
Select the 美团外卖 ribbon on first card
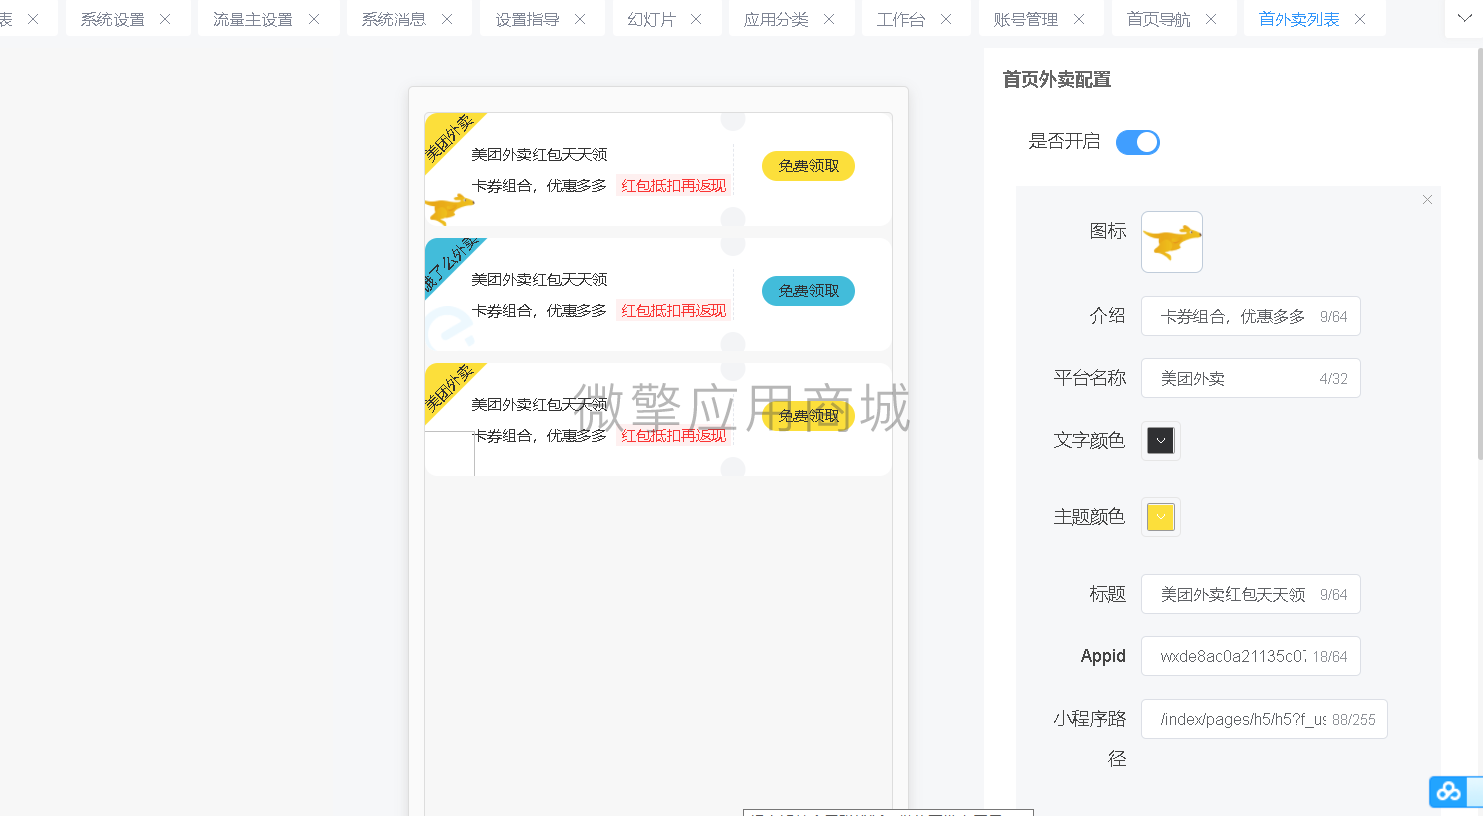[x=450, y=138]
